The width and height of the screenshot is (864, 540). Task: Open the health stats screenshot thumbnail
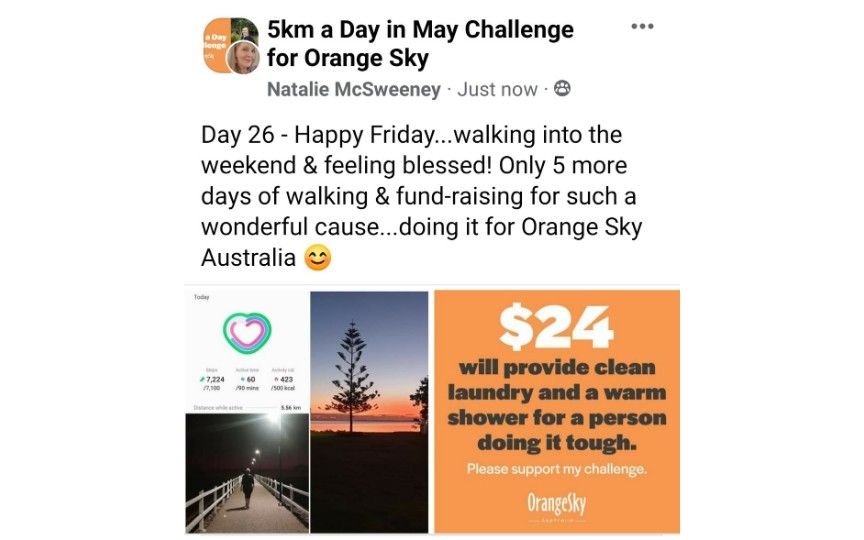coord(247,352)
